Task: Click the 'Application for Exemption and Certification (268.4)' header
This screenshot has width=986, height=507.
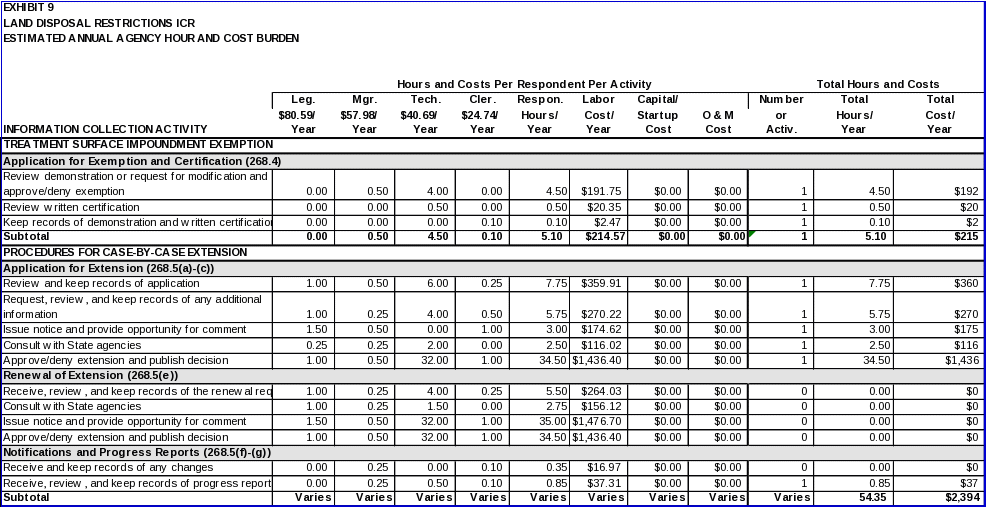Action: pyautogui.click(x=142, y=161)
